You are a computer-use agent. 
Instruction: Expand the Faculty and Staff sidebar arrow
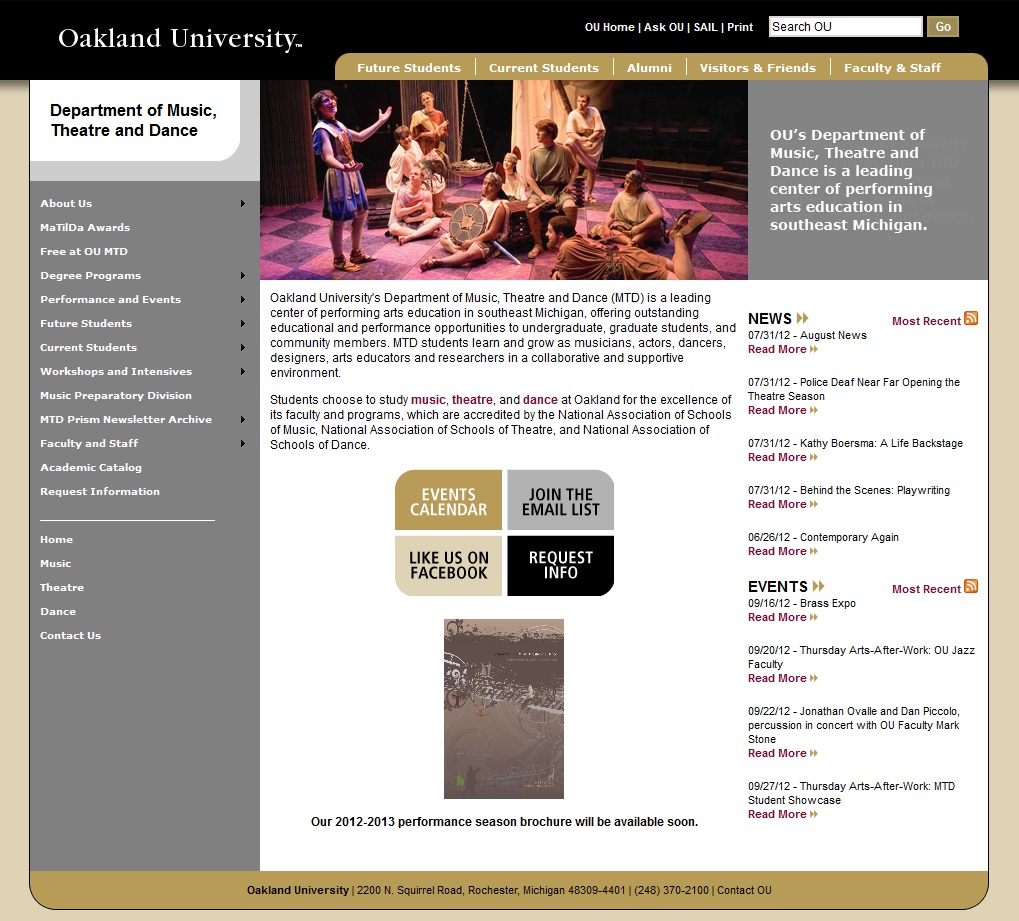click(242, 444)
